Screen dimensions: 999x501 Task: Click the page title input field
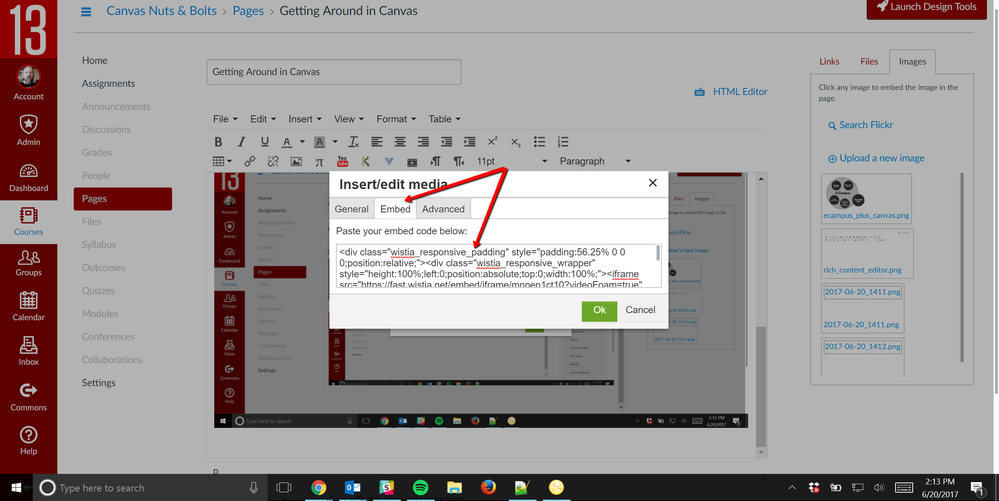[x=334, y=72]
